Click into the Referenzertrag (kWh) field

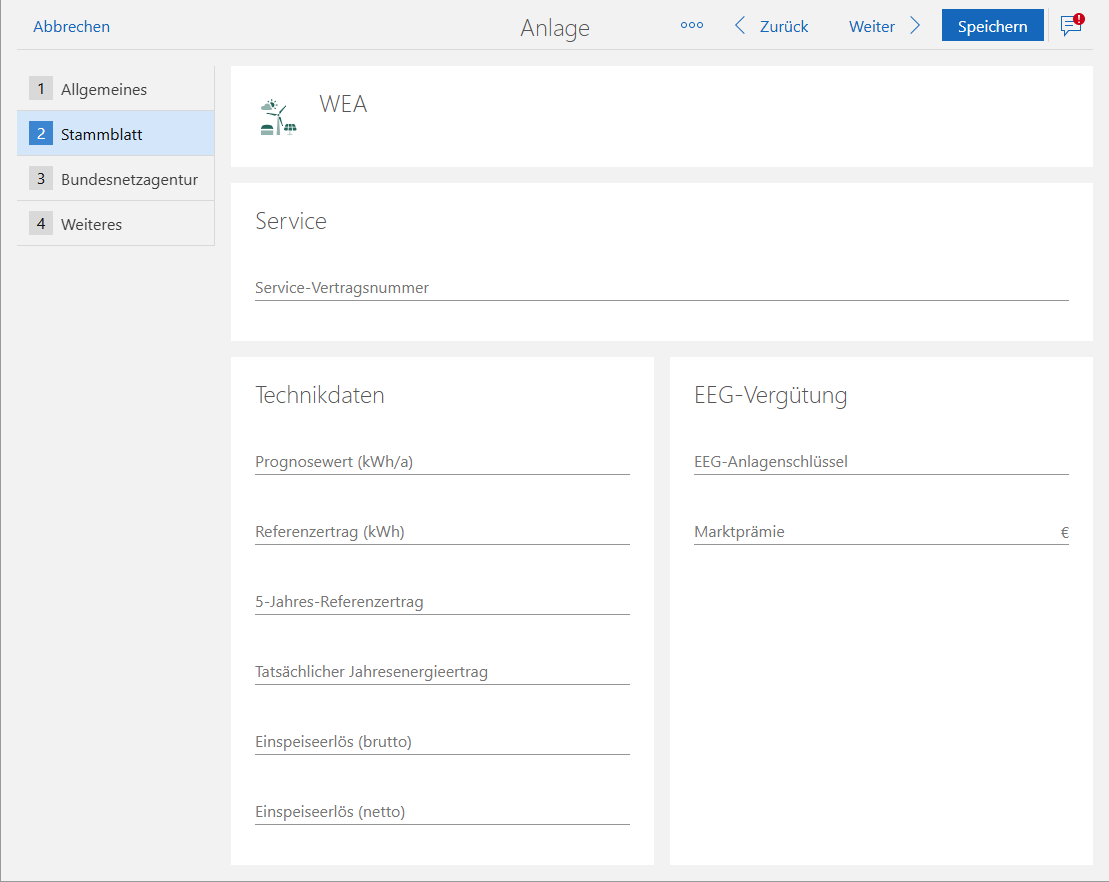click(x=442, y=532)
